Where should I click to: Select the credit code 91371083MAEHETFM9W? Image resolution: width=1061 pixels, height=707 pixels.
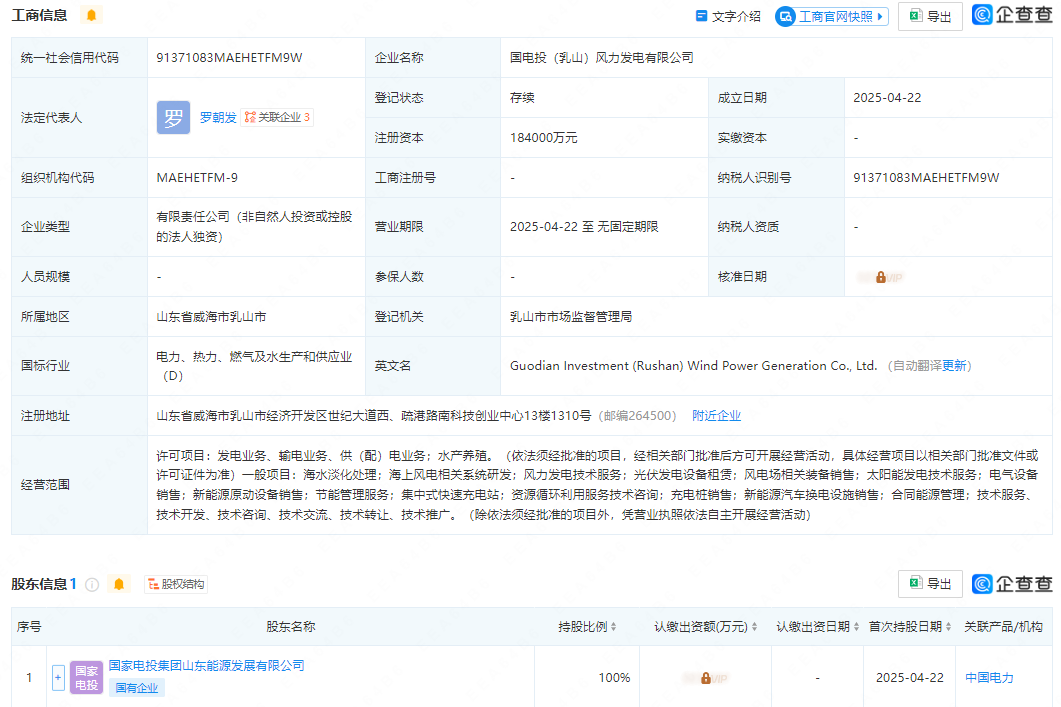tap(229, 58)
